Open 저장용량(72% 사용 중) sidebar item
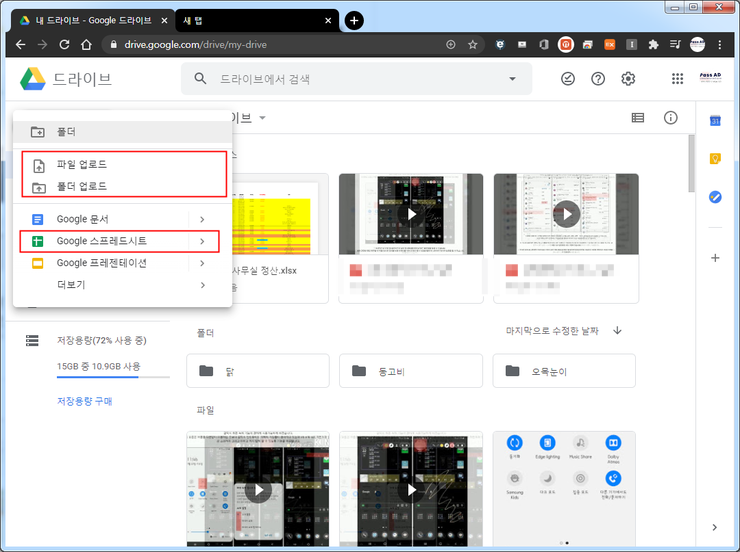This screenshot has width=740, height=552. (101, 340)
